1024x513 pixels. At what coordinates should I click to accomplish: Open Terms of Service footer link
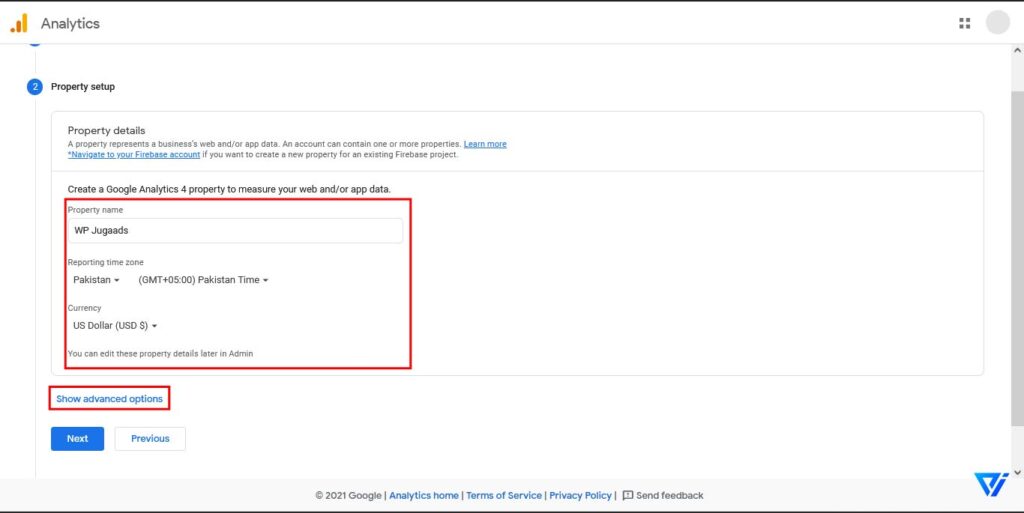[504, 495]
